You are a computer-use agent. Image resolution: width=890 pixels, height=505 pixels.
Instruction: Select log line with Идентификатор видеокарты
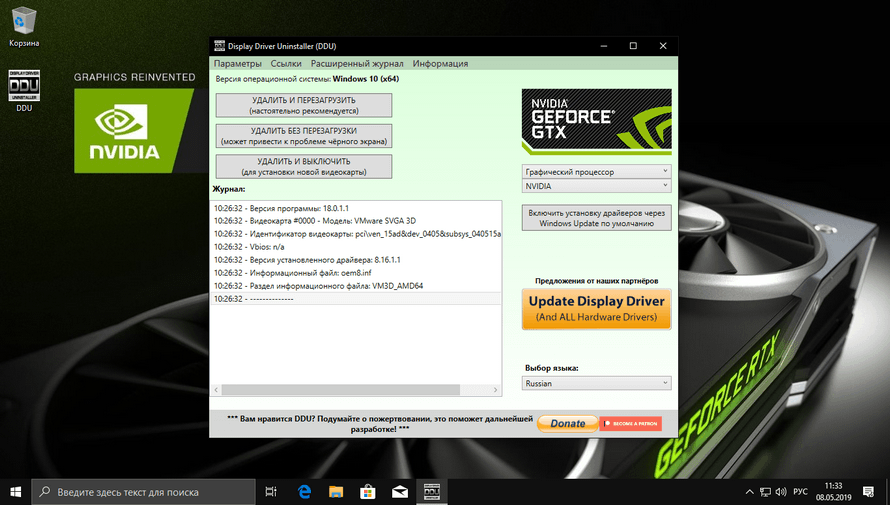click(x=356, y=234)
